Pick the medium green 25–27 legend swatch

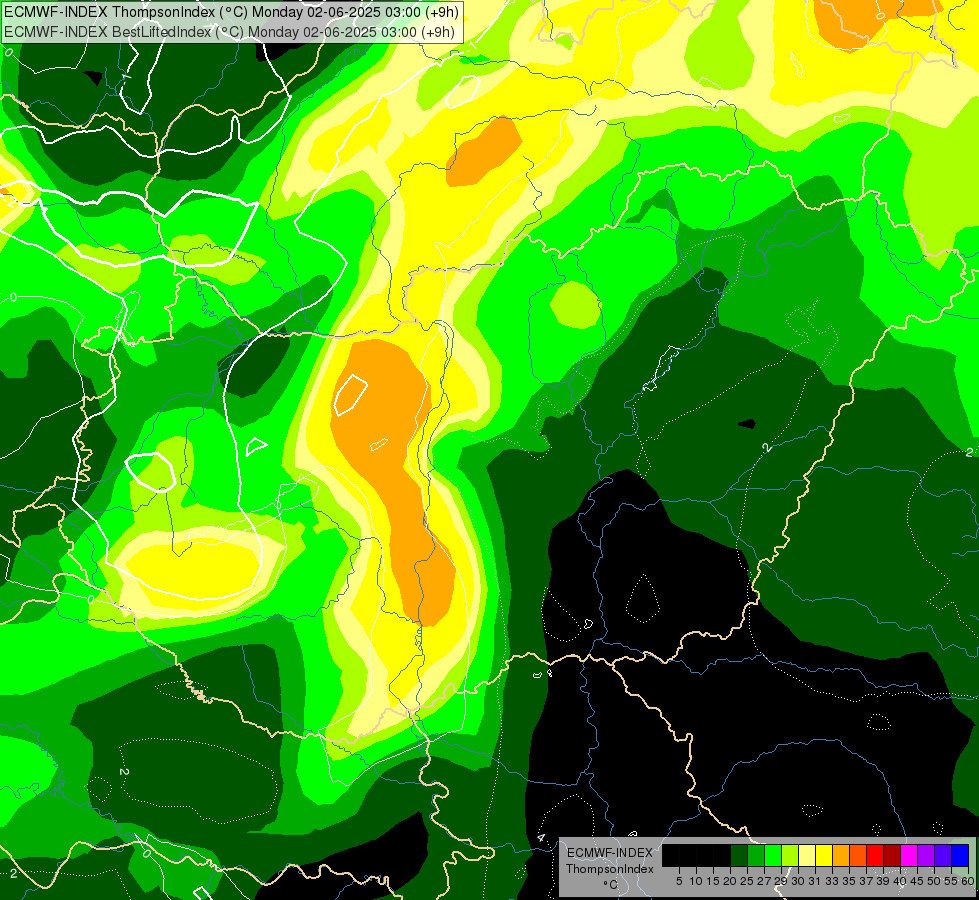coord(756,855)
